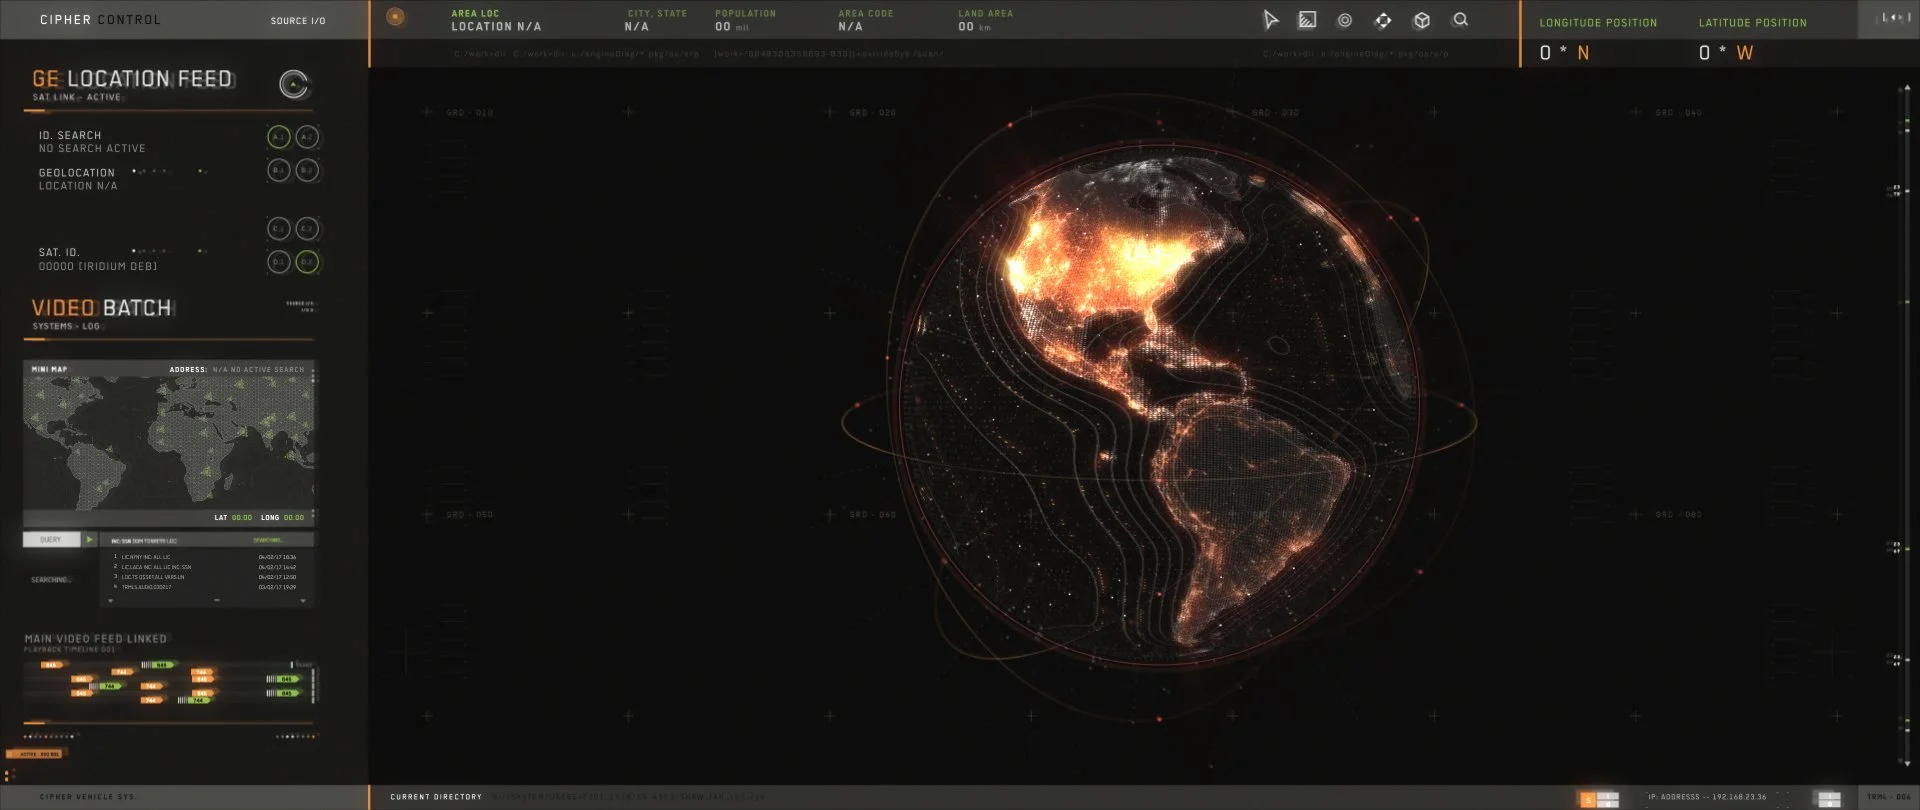
Task: Click the green play arrow beside QUERY
Action: click(89, 539)
